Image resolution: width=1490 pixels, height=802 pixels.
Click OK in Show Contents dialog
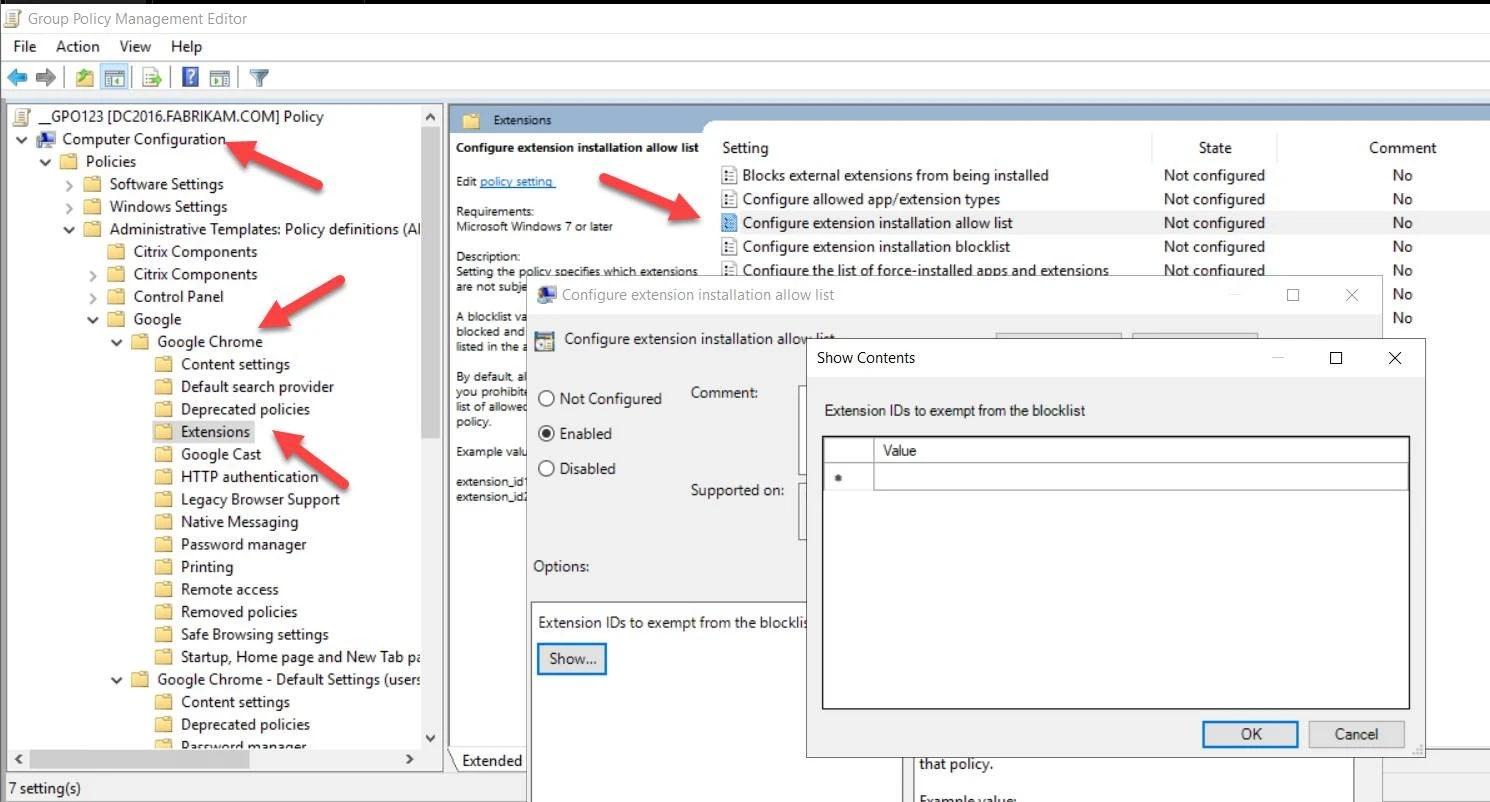[1251, 734]
